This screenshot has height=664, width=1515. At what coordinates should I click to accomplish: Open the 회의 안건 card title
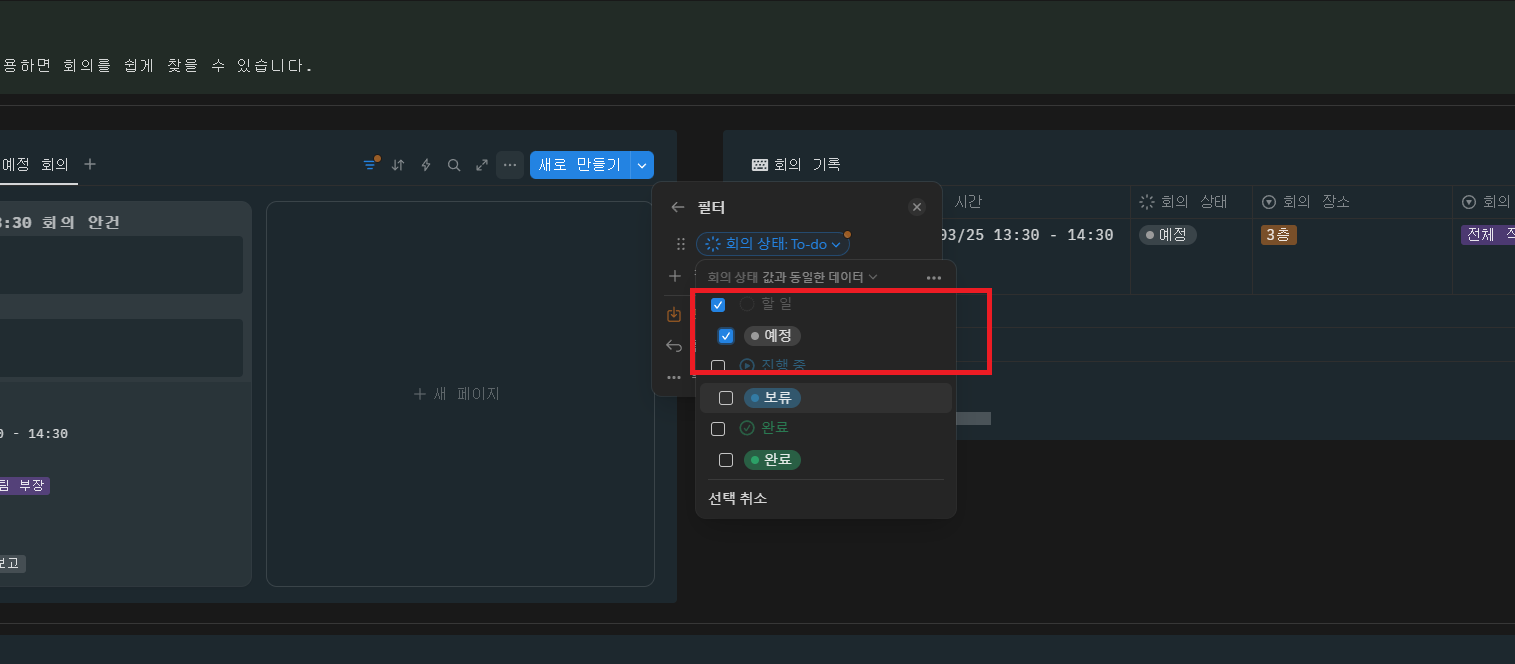tap(60, 222)
